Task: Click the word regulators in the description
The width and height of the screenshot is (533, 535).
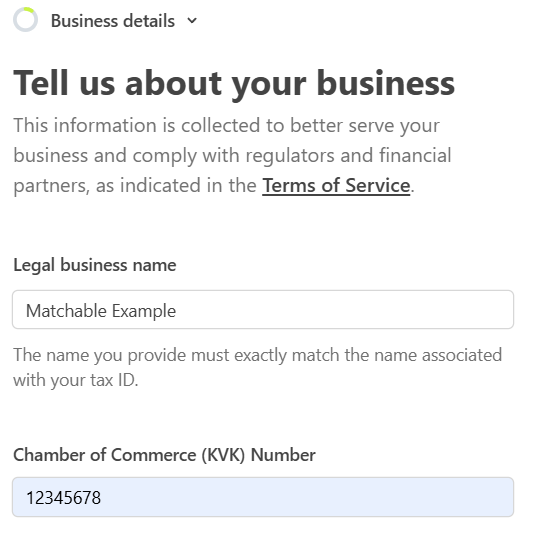Action: pyautogui.click(x=290, y=156)
